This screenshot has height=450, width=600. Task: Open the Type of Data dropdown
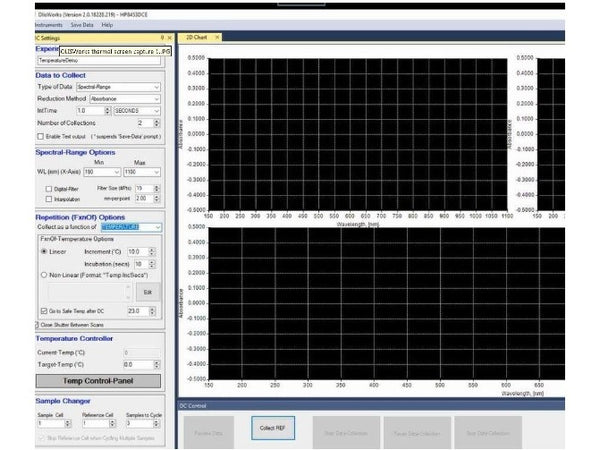click(x=157, y=87)
